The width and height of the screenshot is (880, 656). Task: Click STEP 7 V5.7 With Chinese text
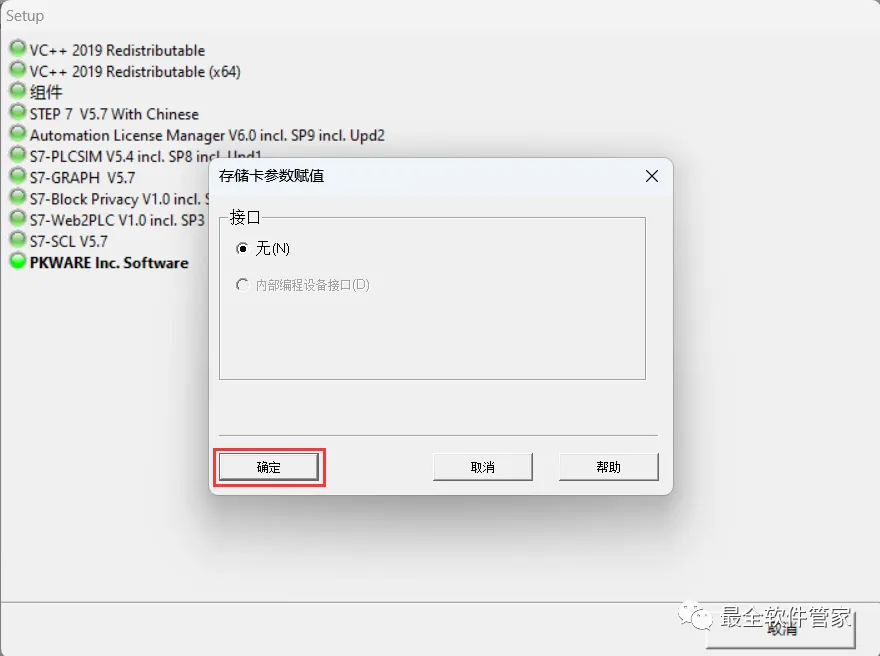114,114
